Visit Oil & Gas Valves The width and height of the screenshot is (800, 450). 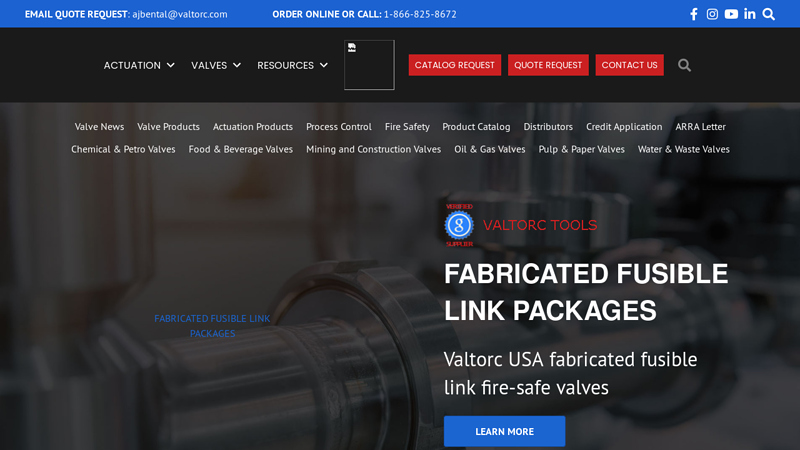coord(489,149)
